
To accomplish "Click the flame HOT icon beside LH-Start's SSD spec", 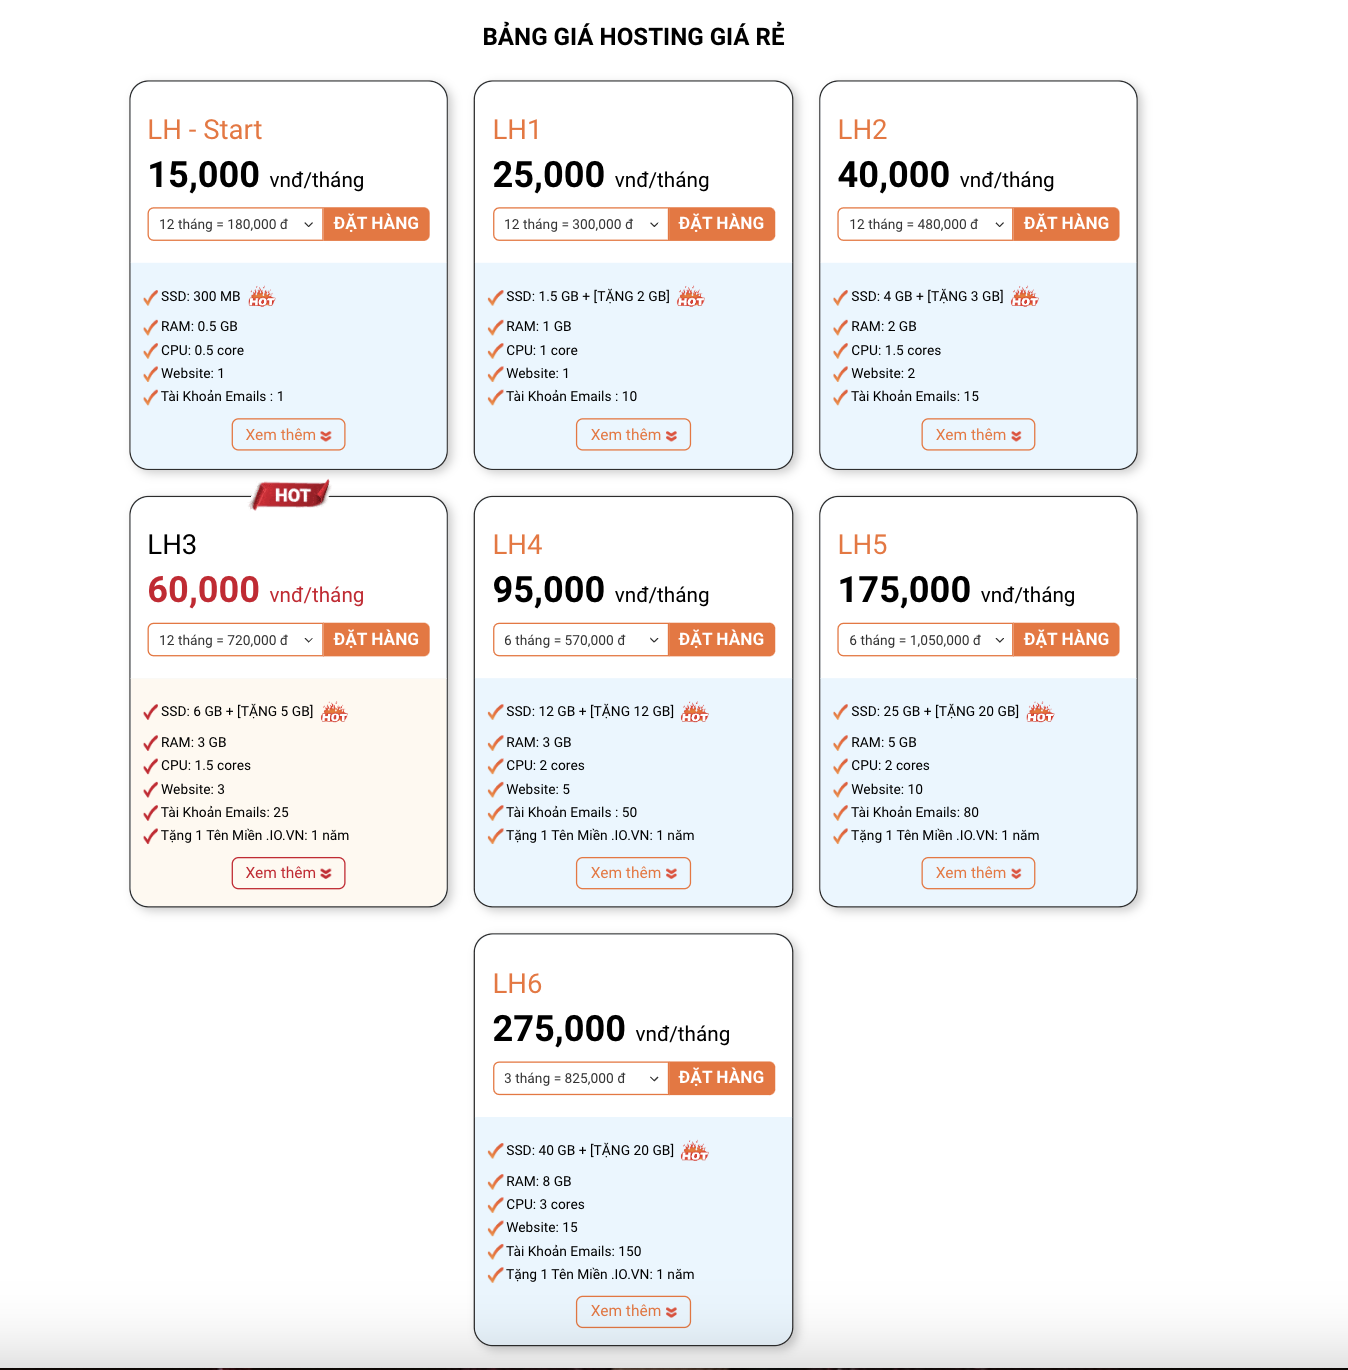I will coord(262,296).
